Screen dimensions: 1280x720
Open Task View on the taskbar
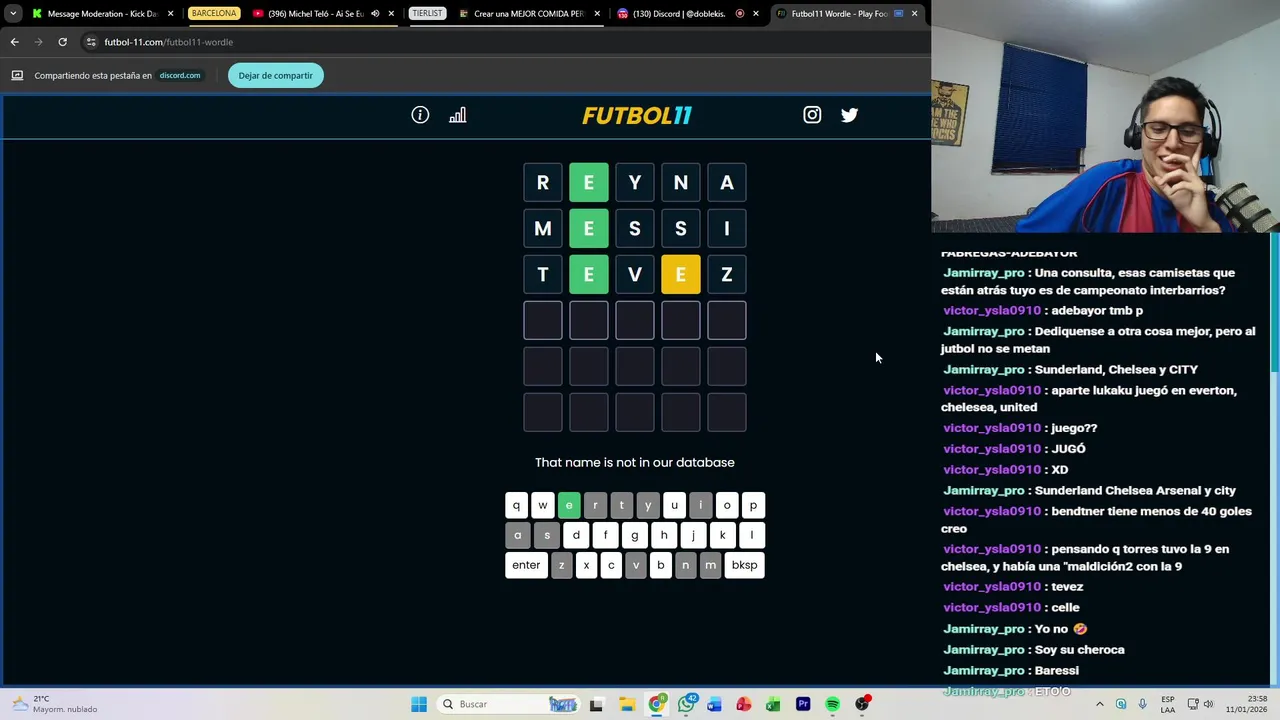596,704
